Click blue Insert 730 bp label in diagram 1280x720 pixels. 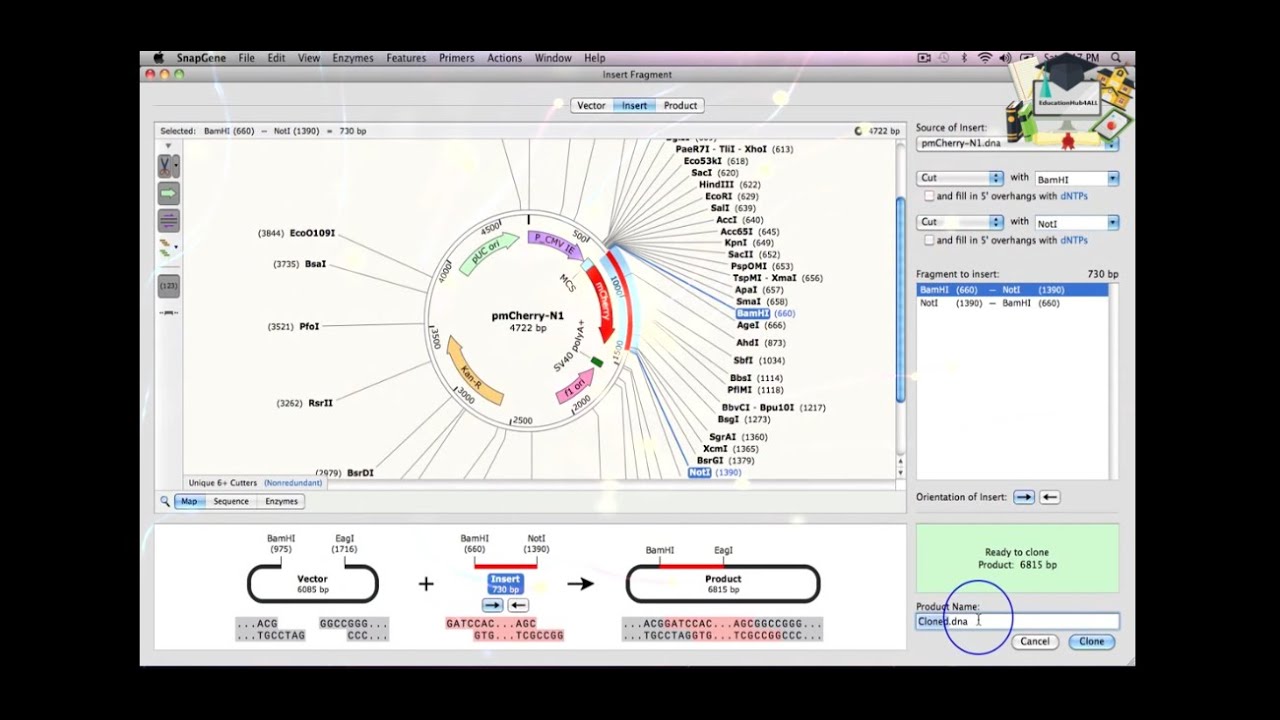coord(505,584)
